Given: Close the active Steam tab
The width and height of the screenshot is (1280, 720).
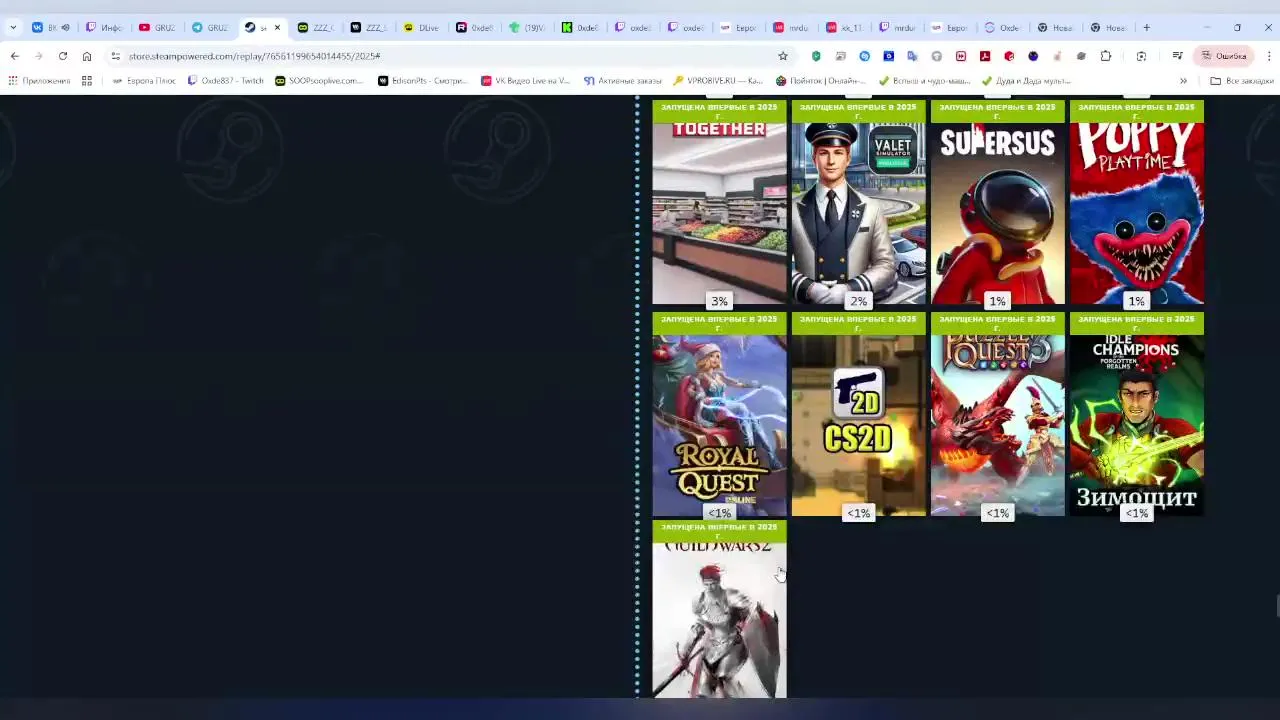Looking at the screenshot, I should tap(277, 28).
